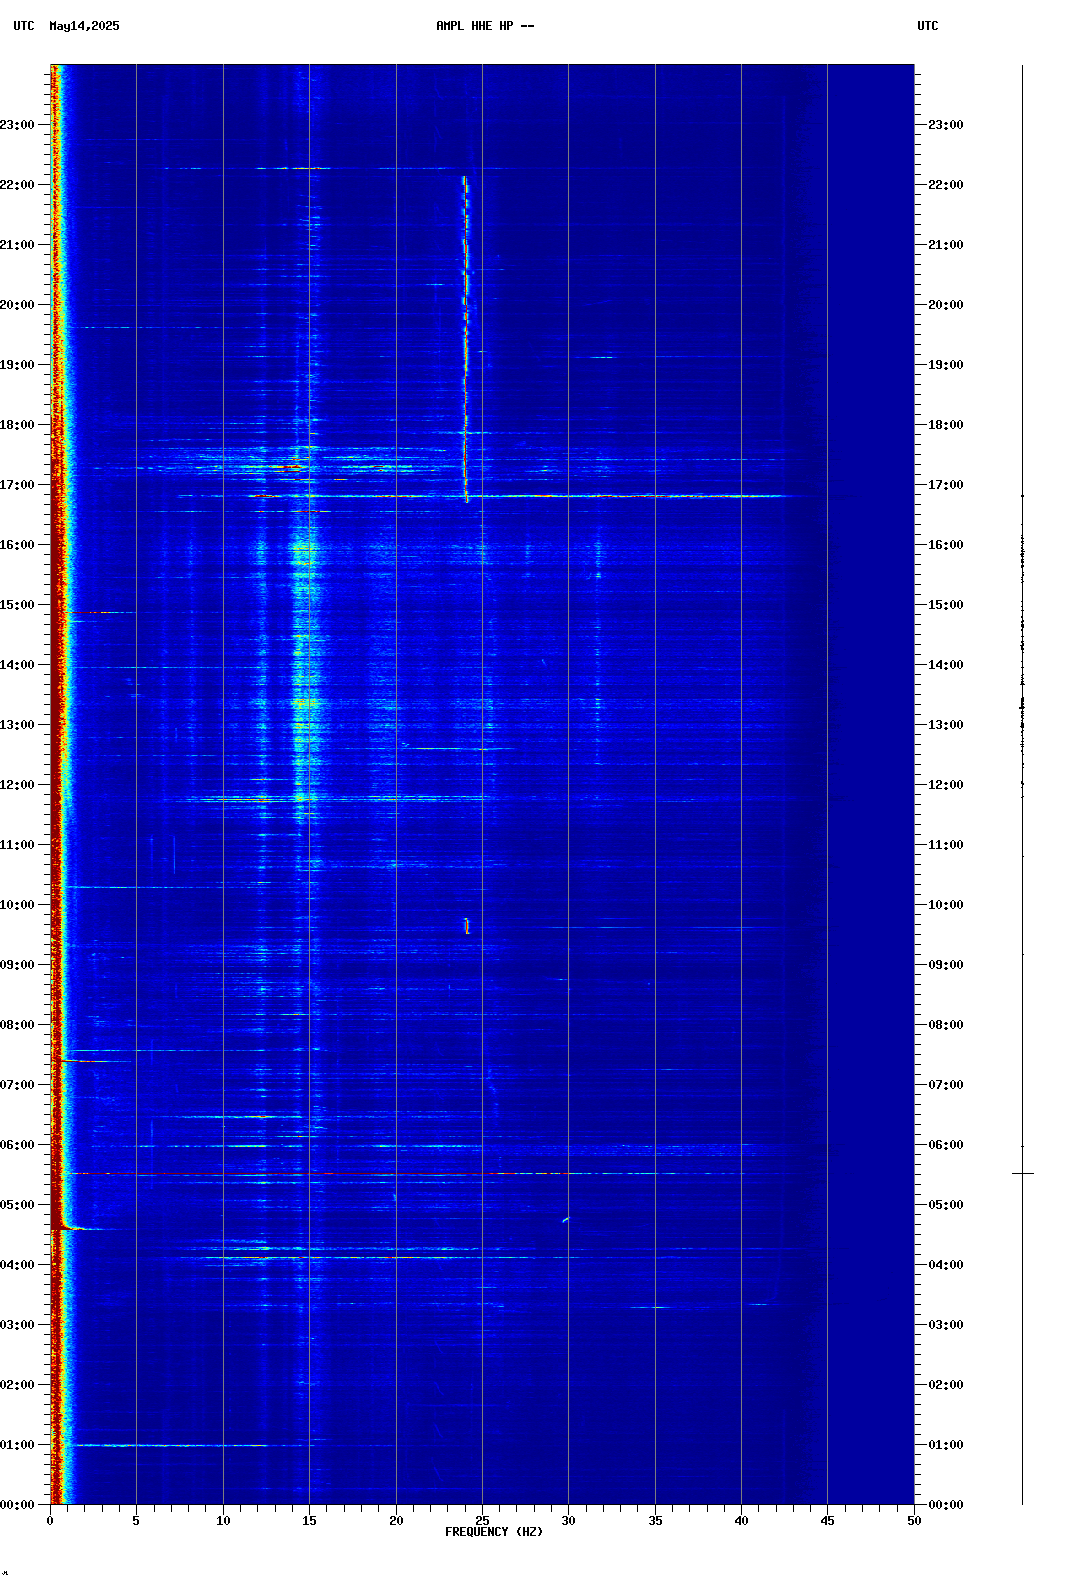Click the short 24 Hz burst near 09:40
Image resolution: width=1066 pixels, height=1584 pixels.
point(466,926)
